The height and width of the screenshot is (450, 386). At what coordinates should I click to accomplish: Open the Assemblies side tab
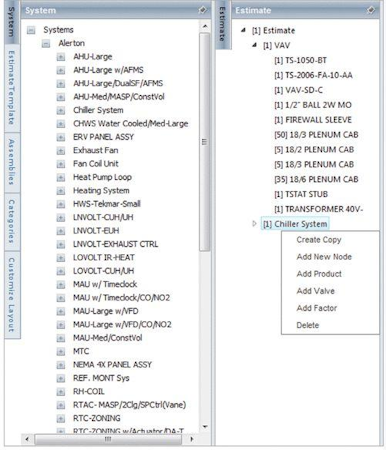pyautogui.click(x=12, y=162)
